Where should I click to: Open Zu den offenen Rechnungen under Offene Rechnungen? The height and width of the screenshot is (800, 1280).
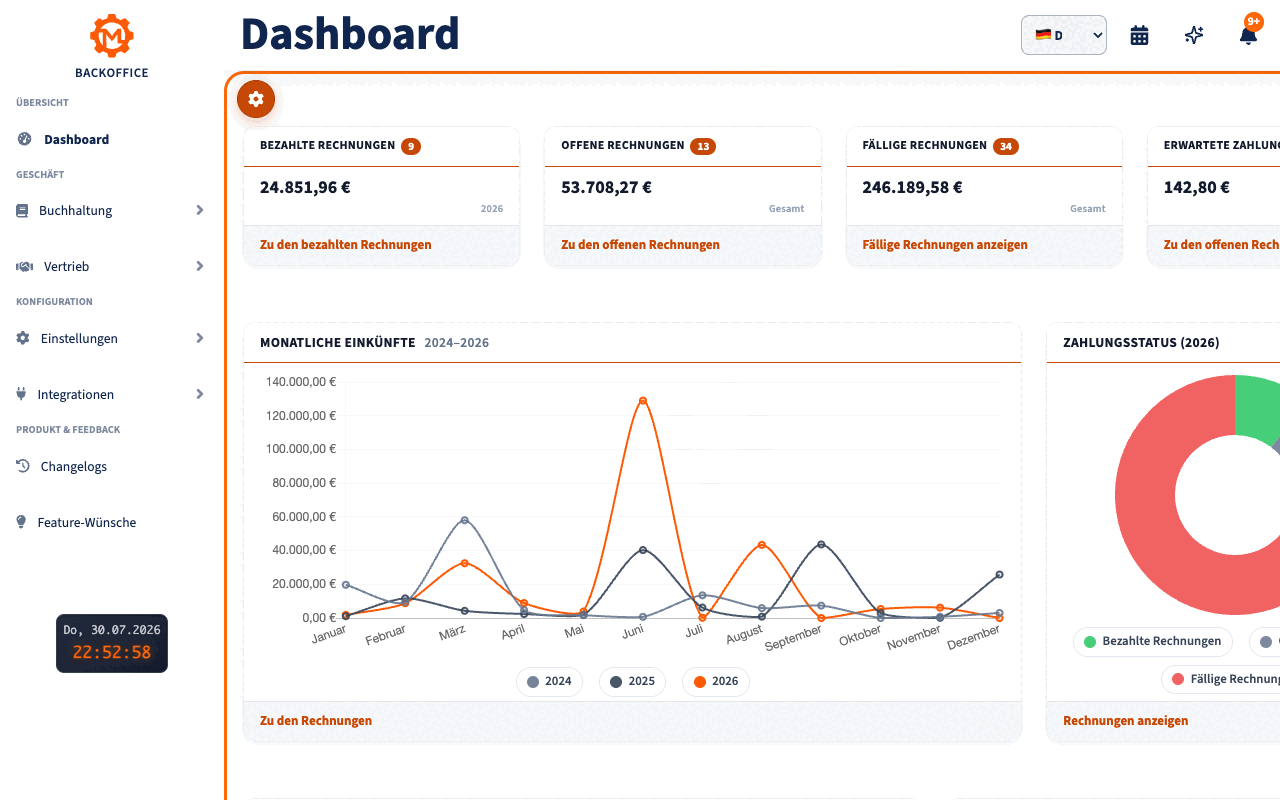coord(640,245)
